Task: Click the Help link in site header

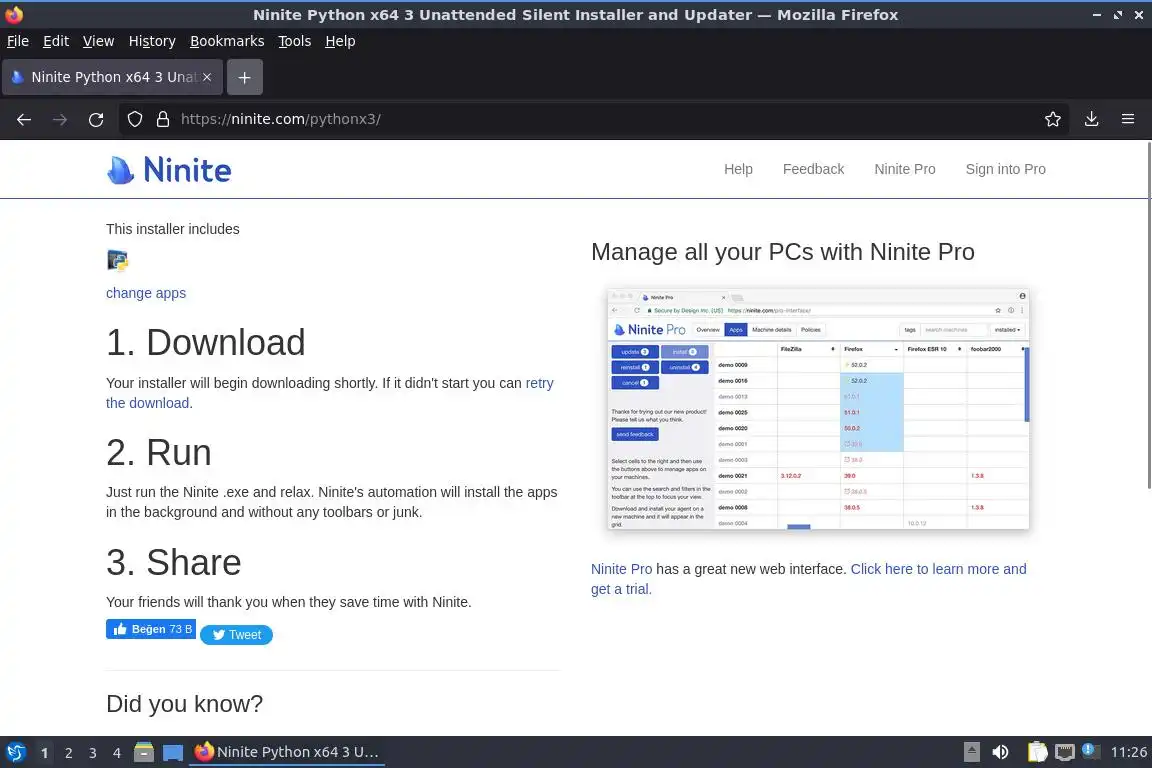Action: coord(738,169)
